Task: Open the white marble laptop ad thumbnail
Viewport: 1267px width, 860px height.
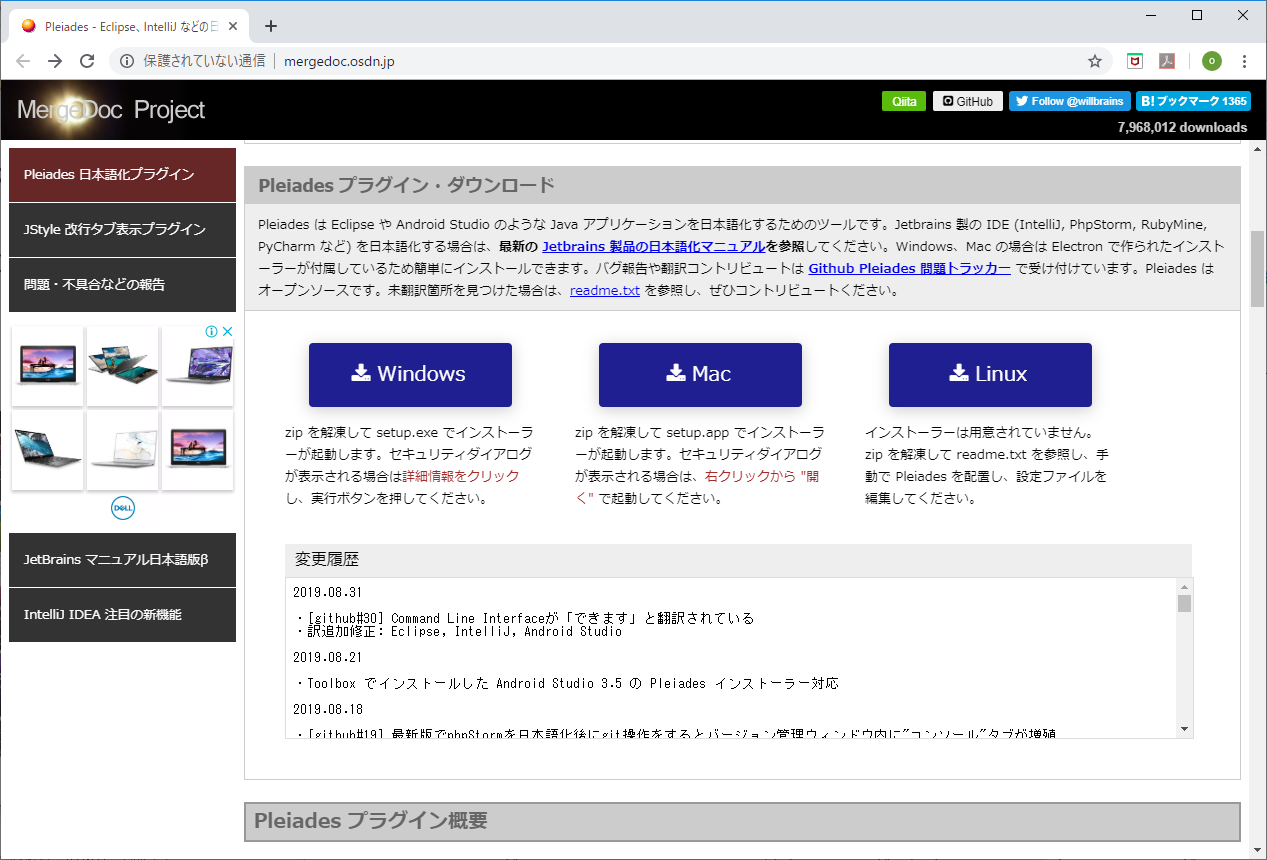Action: pyautogui.click(x=122, y=450)
